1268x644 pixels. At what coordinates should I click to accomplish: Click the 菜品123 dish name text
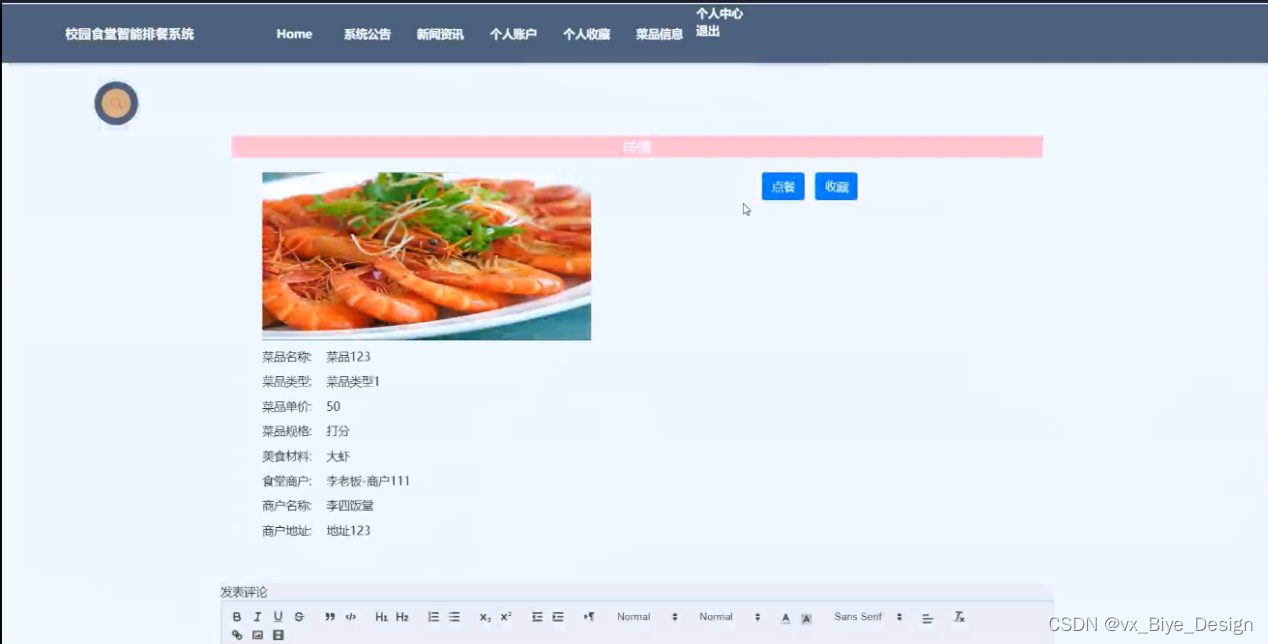[348, 357]
